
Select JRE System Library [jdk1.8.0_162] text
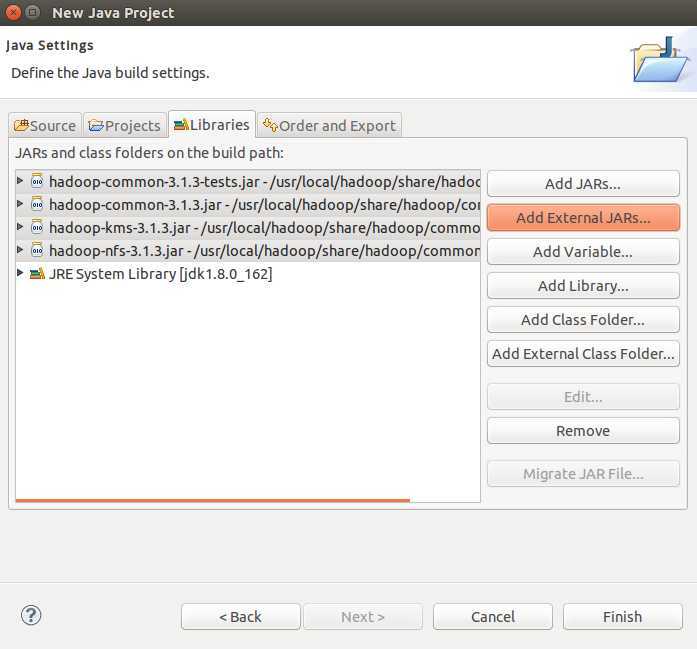click(160, 274)
